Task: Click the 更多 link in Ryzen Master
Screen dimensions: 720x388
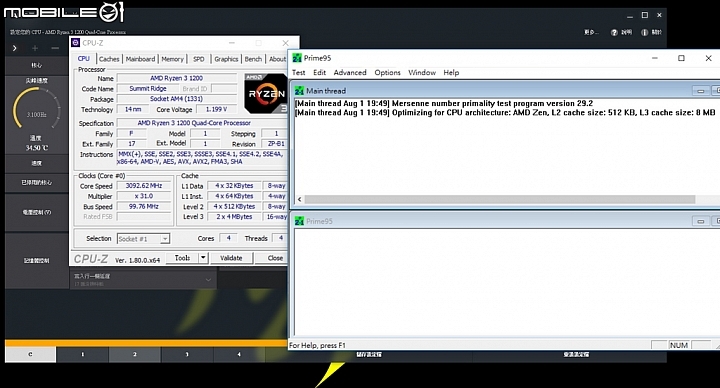Action: (591, 33)
